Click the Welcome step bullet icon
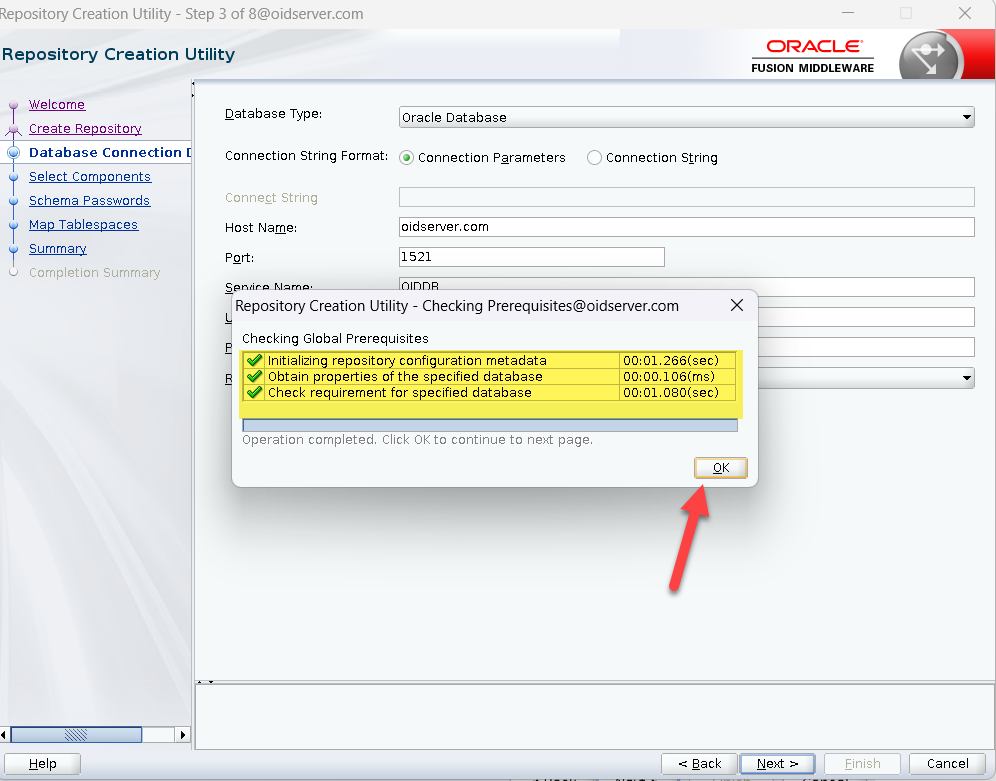 click(x=14, y=105)
